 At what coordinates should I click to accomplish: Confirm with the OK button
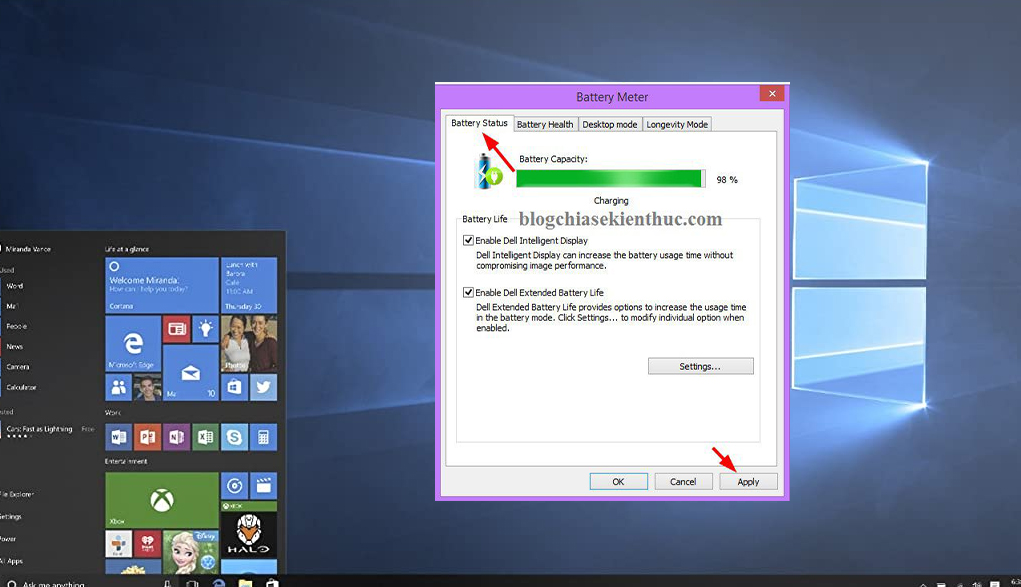pyautogui.click(x=619, y=481)
